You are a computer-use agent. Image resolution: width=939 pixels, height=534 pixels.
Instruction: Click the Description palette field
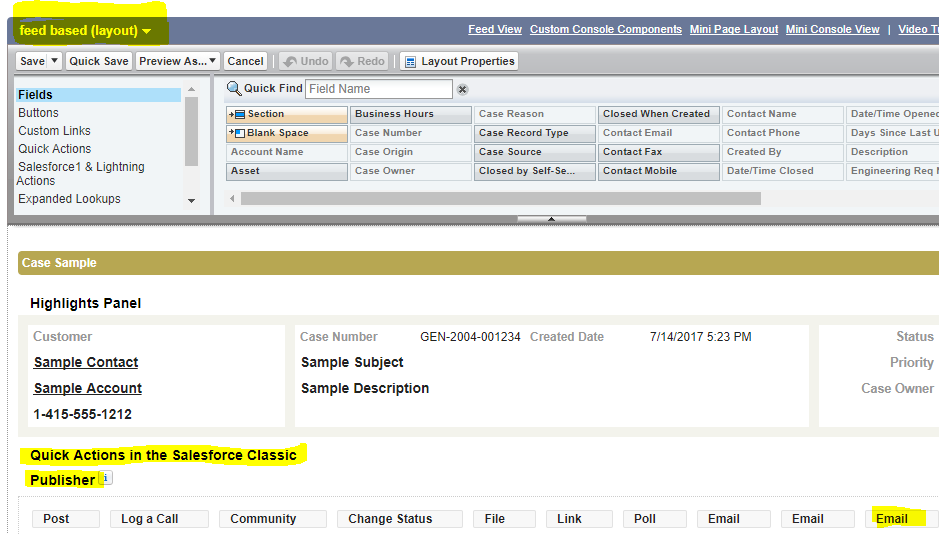(x=892, y=152)
